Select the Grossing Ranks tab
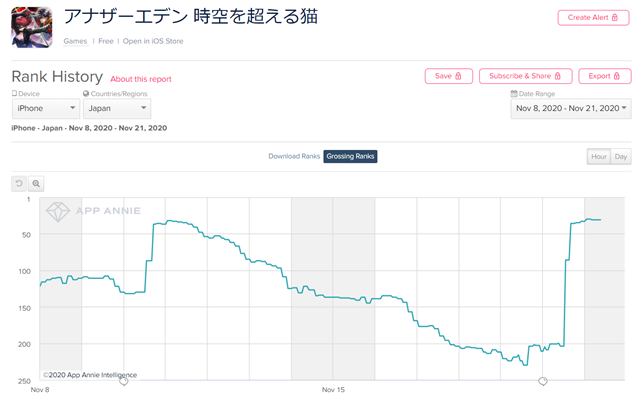 pos(350,156)
